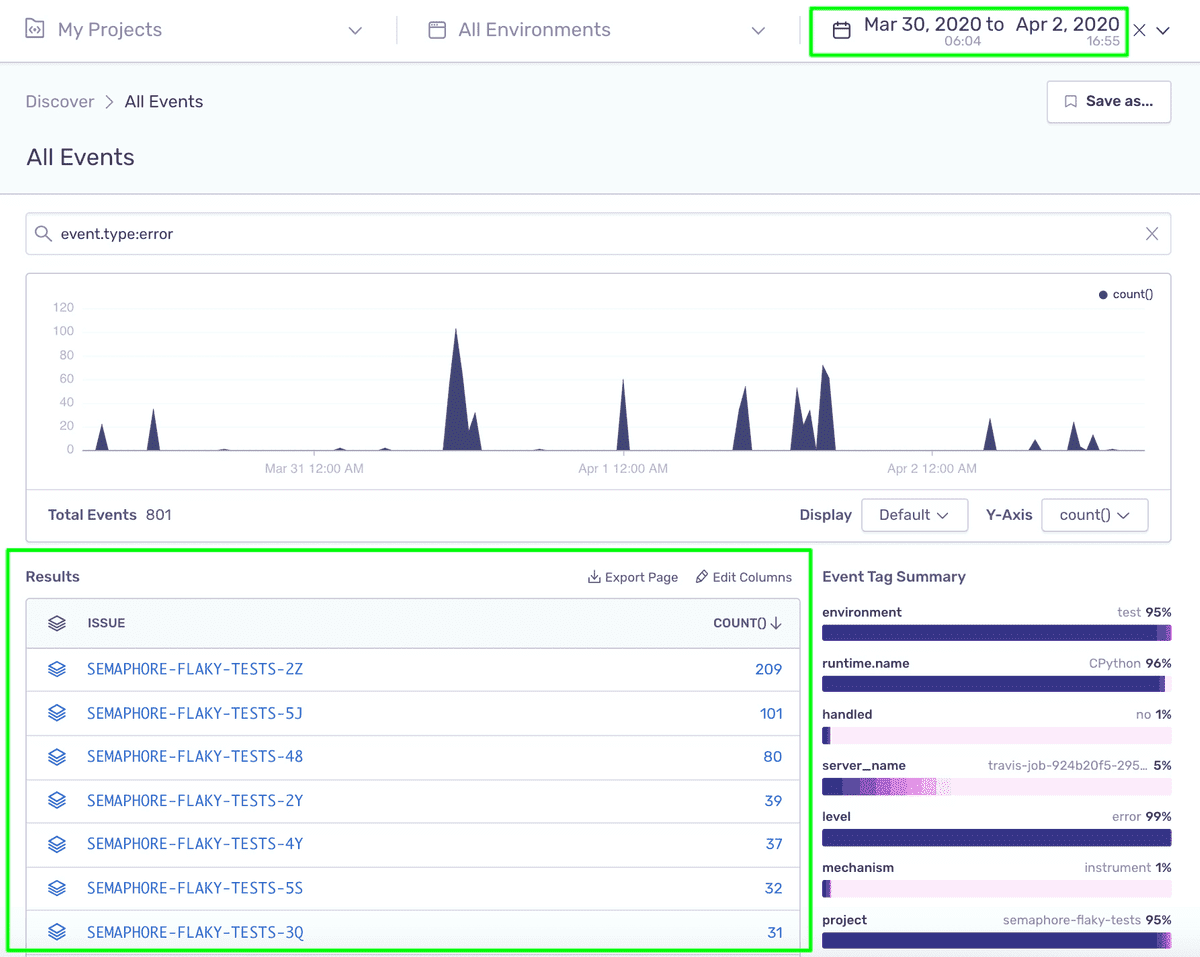Open issue SEMAPHORE-FLAKY-TESTS-5J
This screenshot has width=1200, height=957.
point(195,713)
